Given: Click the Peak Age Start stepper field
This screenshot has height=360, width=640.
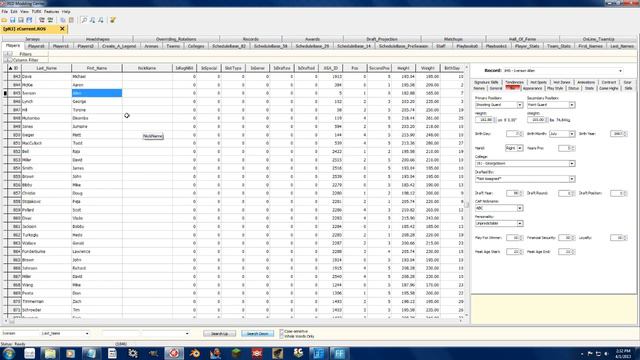Looking at the screenshot, I should tap(514, 252).
